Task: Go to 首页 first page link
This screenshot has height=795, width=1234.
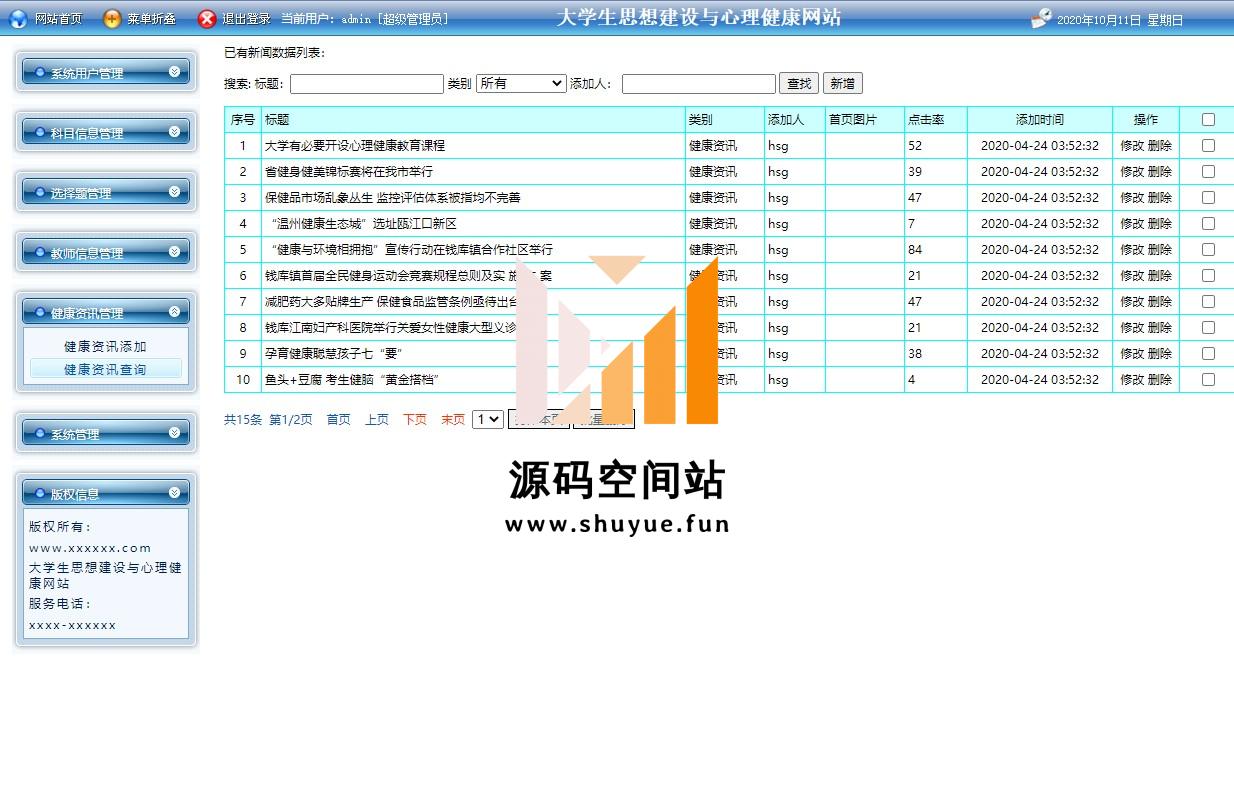Action: coord(339,420)
